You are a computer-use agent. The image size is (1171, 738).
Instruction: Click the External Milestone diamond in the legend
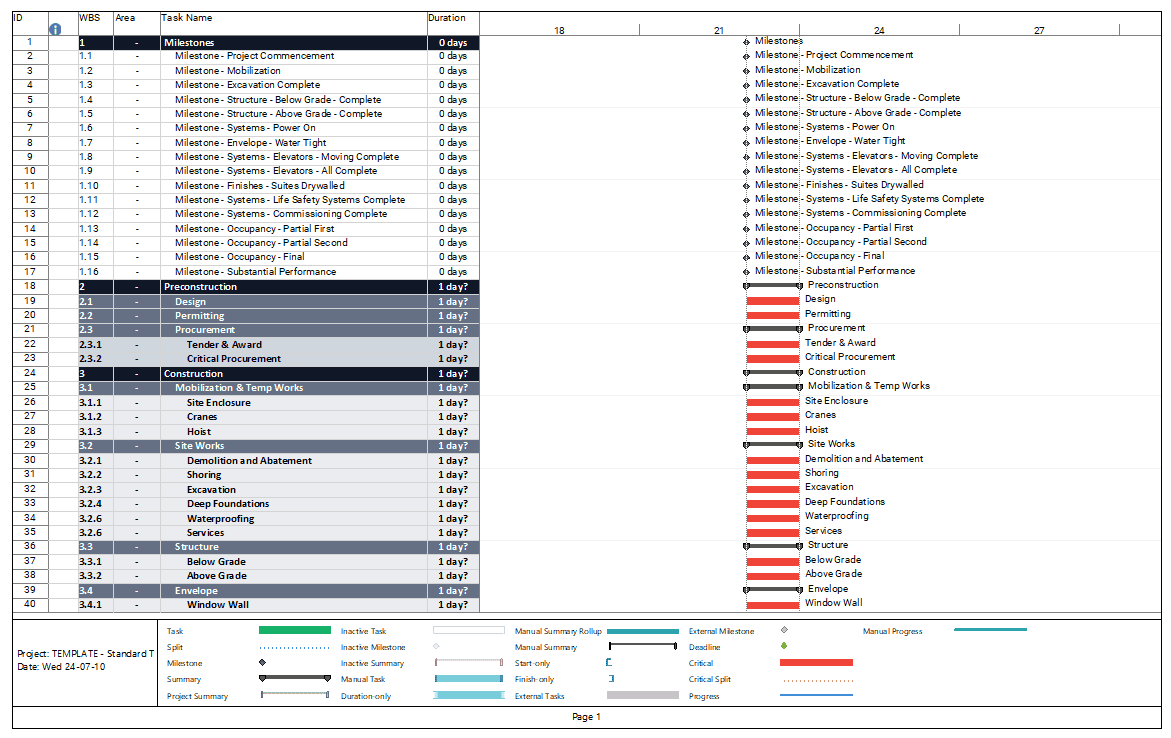click(x=783, y=631)
